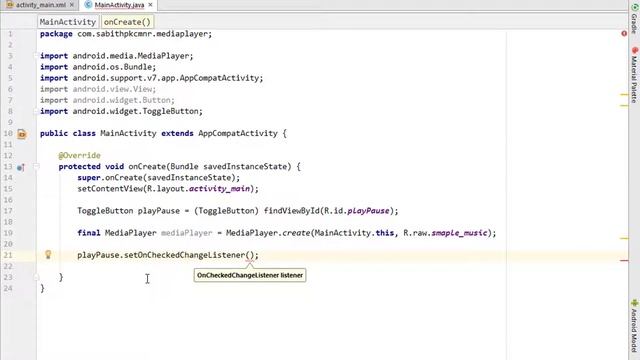Click the 'create' method call on line 19
Screen dimensions: 640x360
tap(296, 233)
